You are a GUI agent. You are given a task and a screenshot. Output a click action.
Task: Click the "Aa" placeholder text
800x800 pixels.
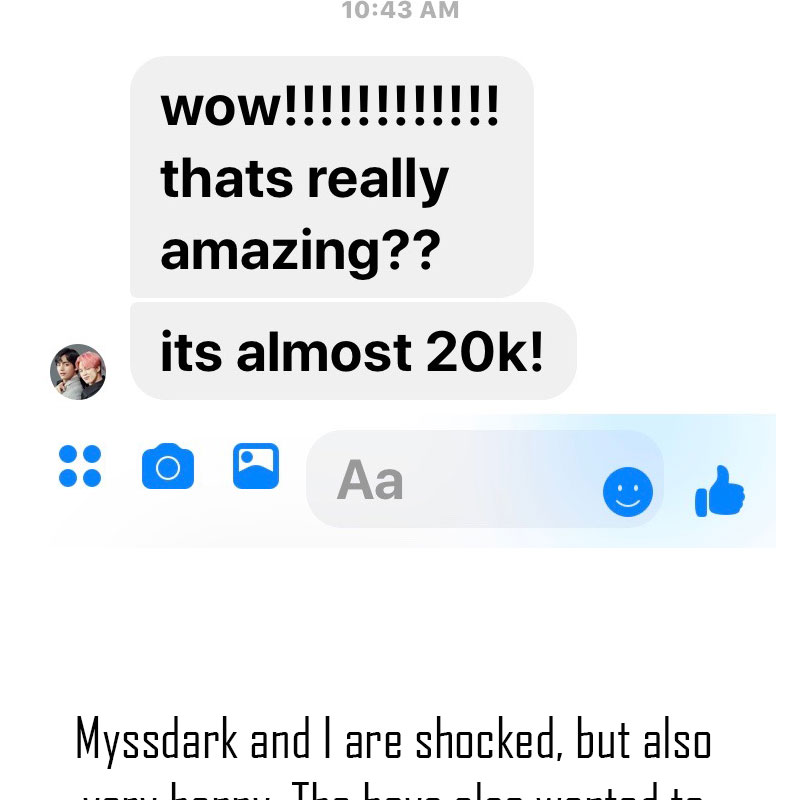click(x=370, y=480)
